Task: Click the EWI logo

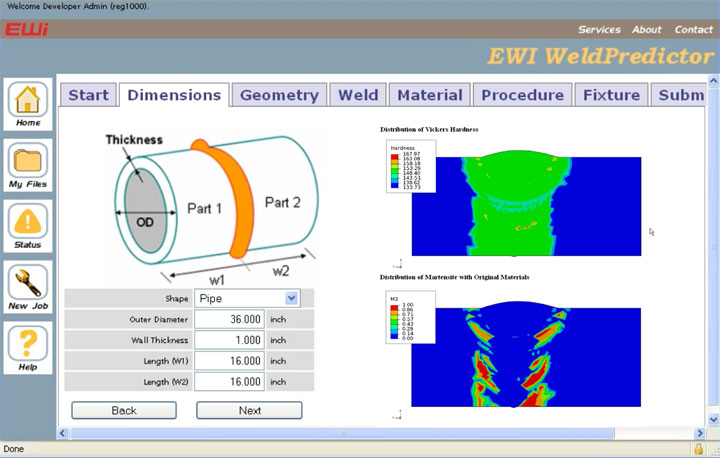Action: coord(26,29)
